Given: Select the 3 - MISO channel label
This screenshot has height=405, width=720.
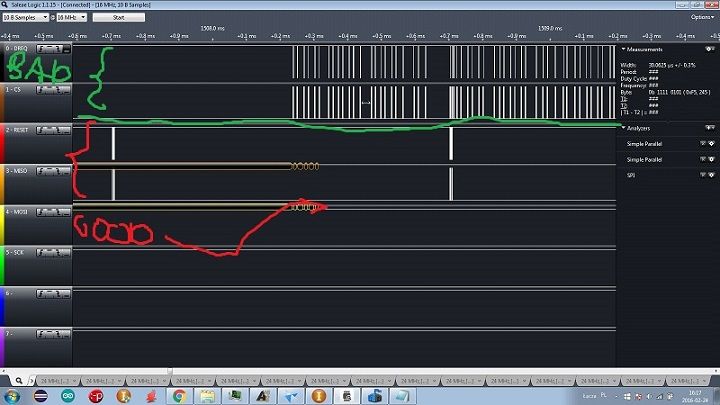Looking at the screenshot, I should click(x=17, y=171).
